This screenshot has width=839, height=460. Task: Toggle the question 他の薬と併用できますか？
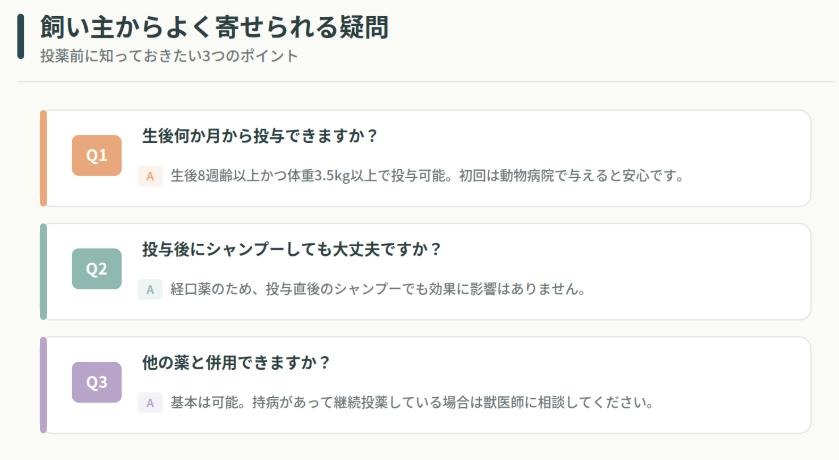pyautogui.click(x=236, y=362)
